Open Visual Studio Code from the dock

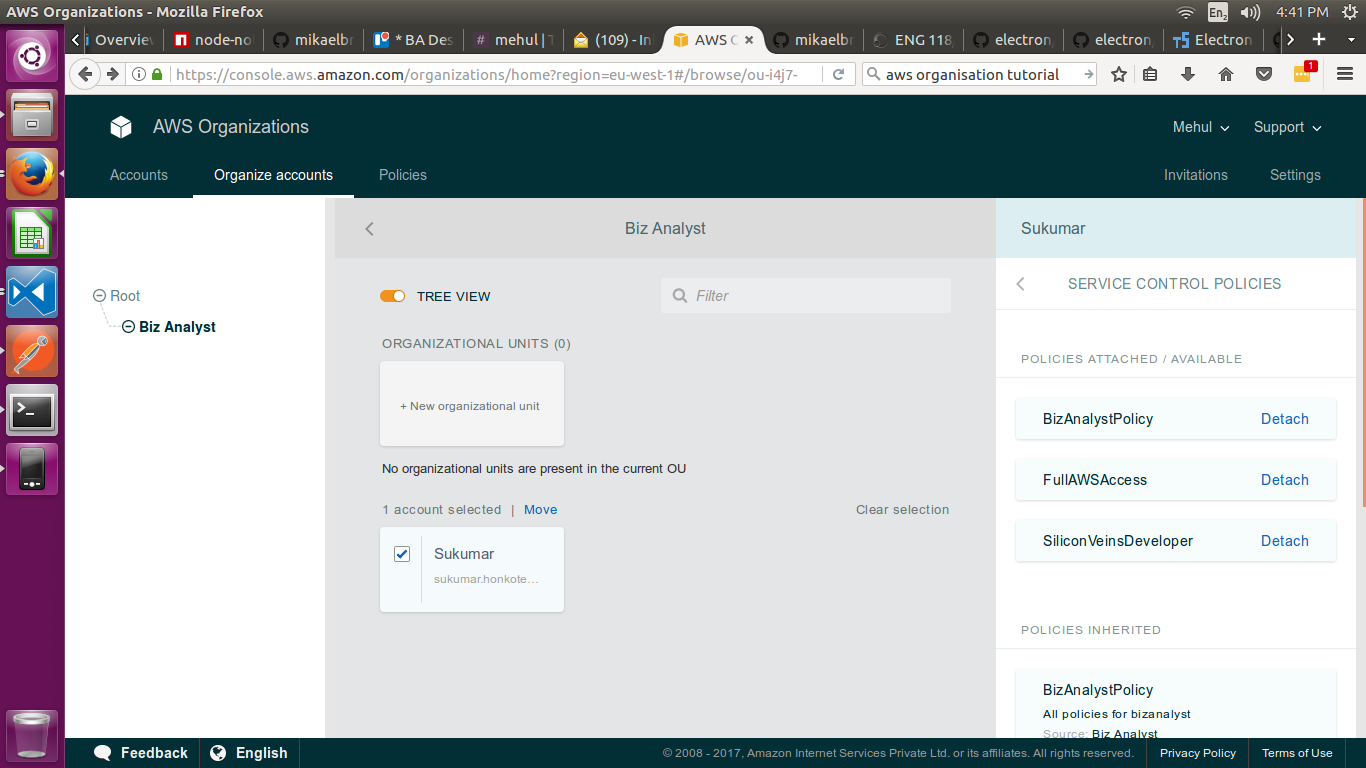[x=32, y=292]
